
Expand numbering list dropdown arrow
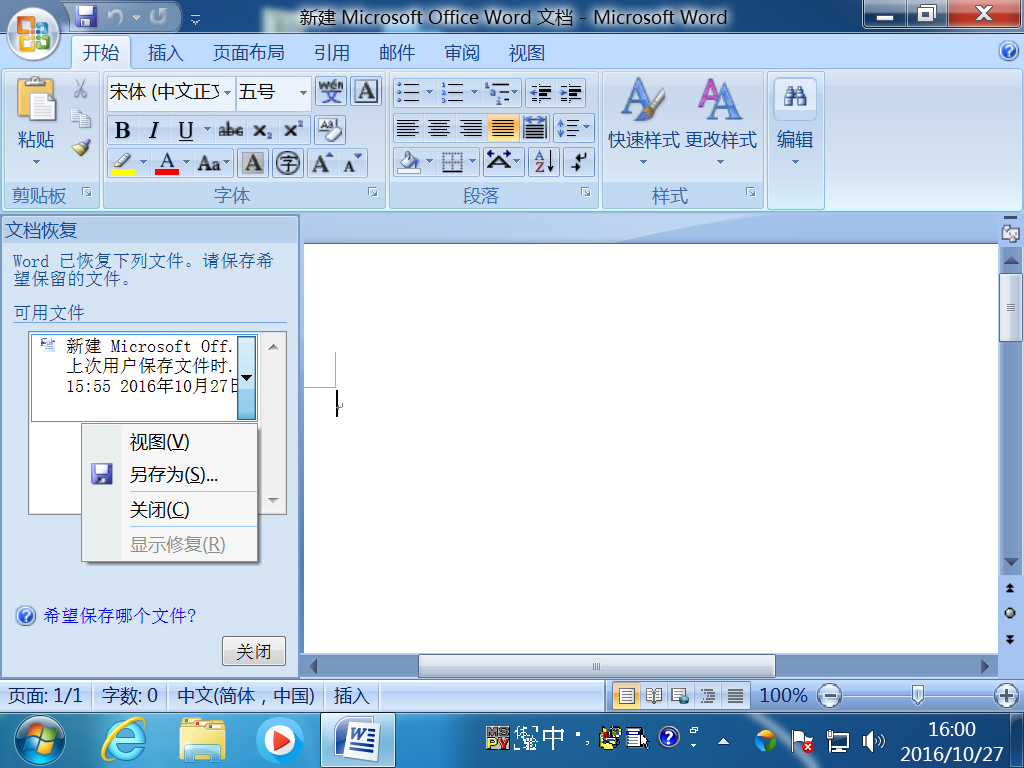tap(474, 92)
